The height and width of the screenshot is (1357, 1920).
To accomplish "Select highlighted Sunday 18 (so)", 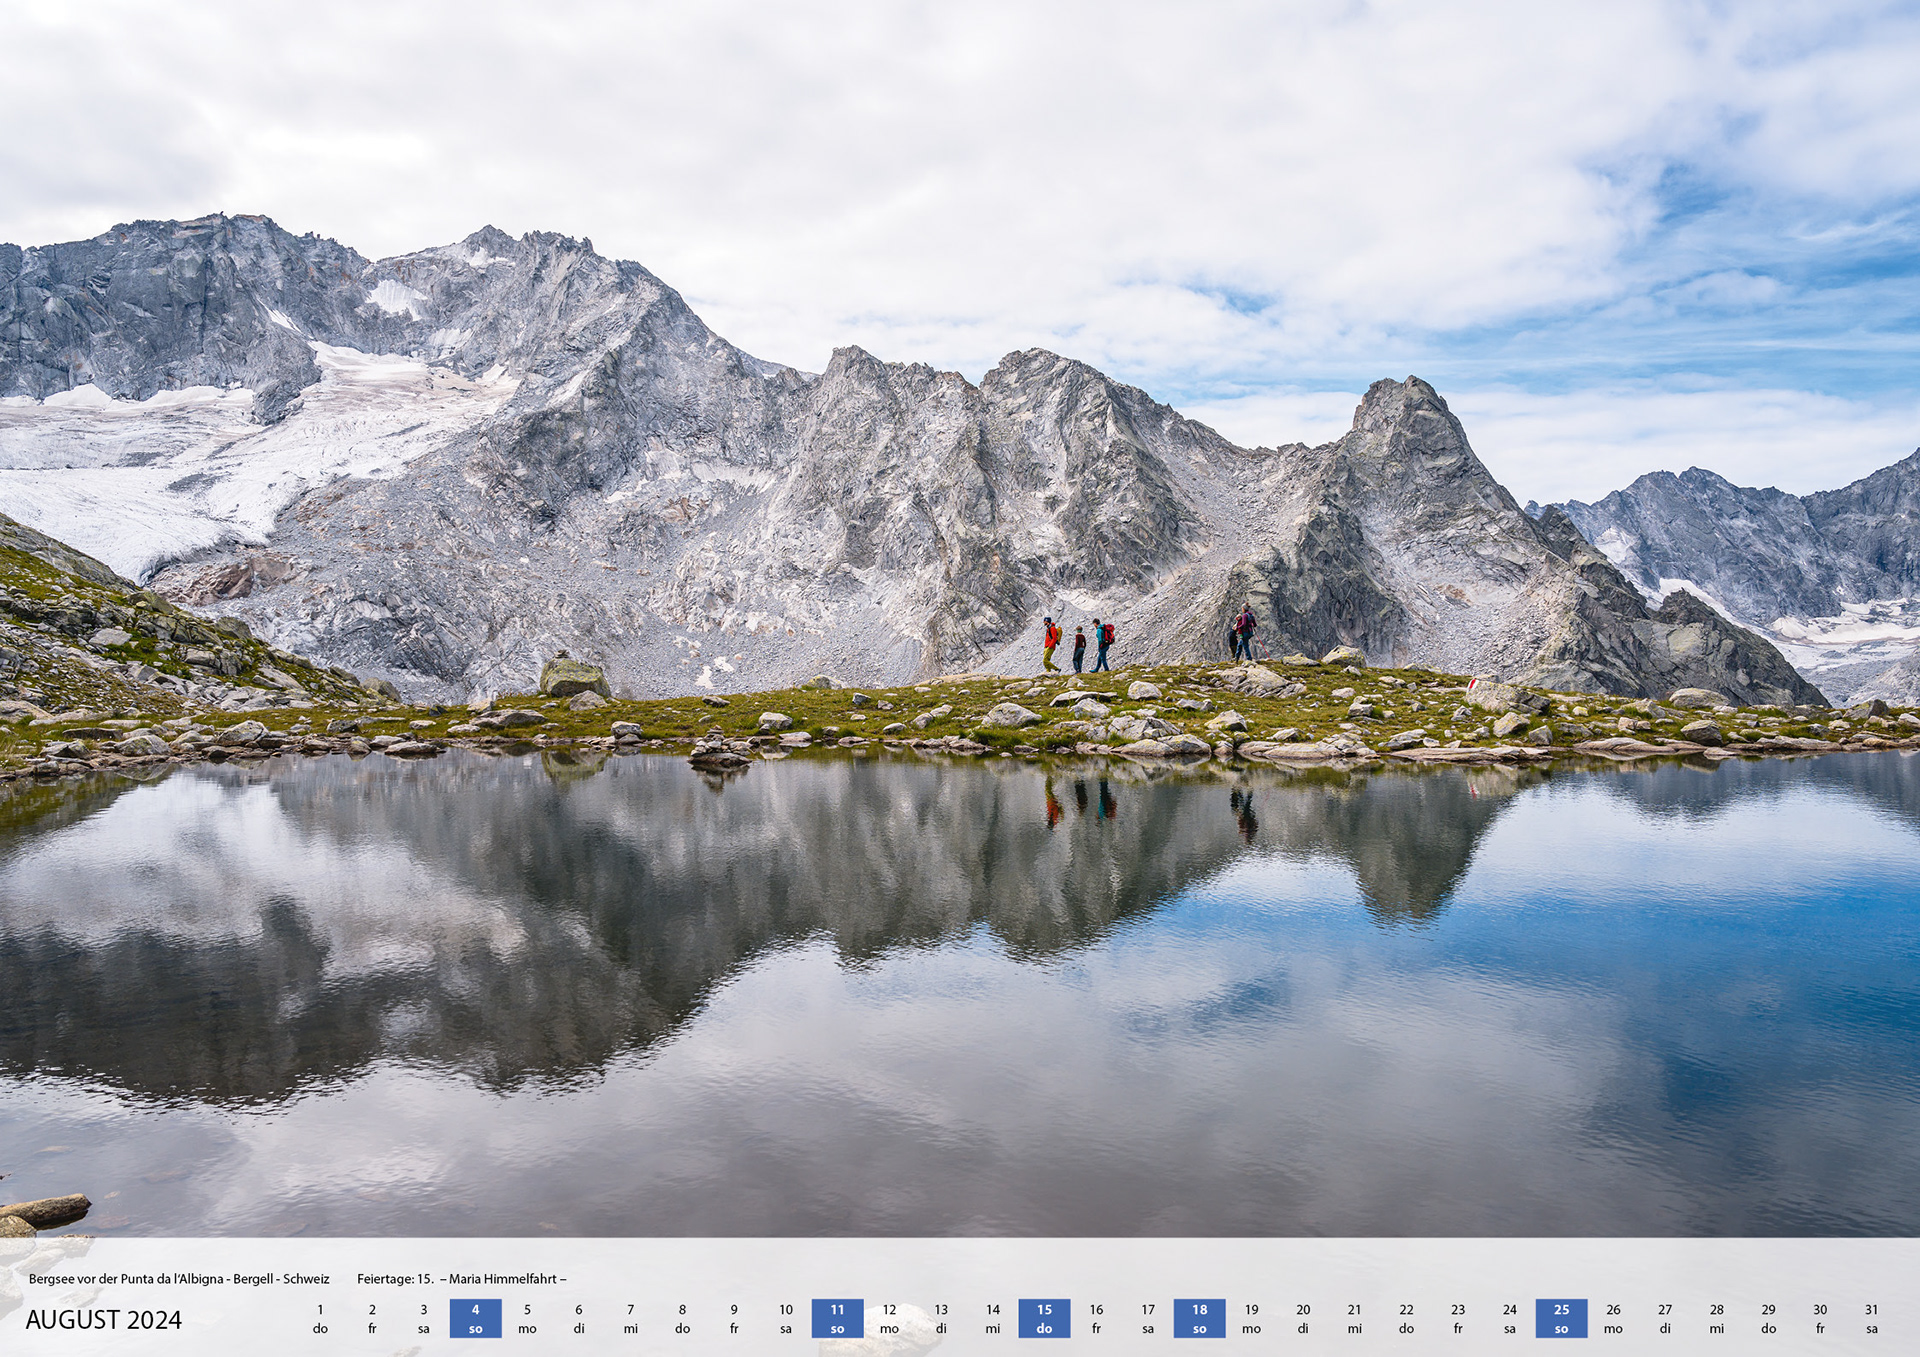I will (1199, 1319).
